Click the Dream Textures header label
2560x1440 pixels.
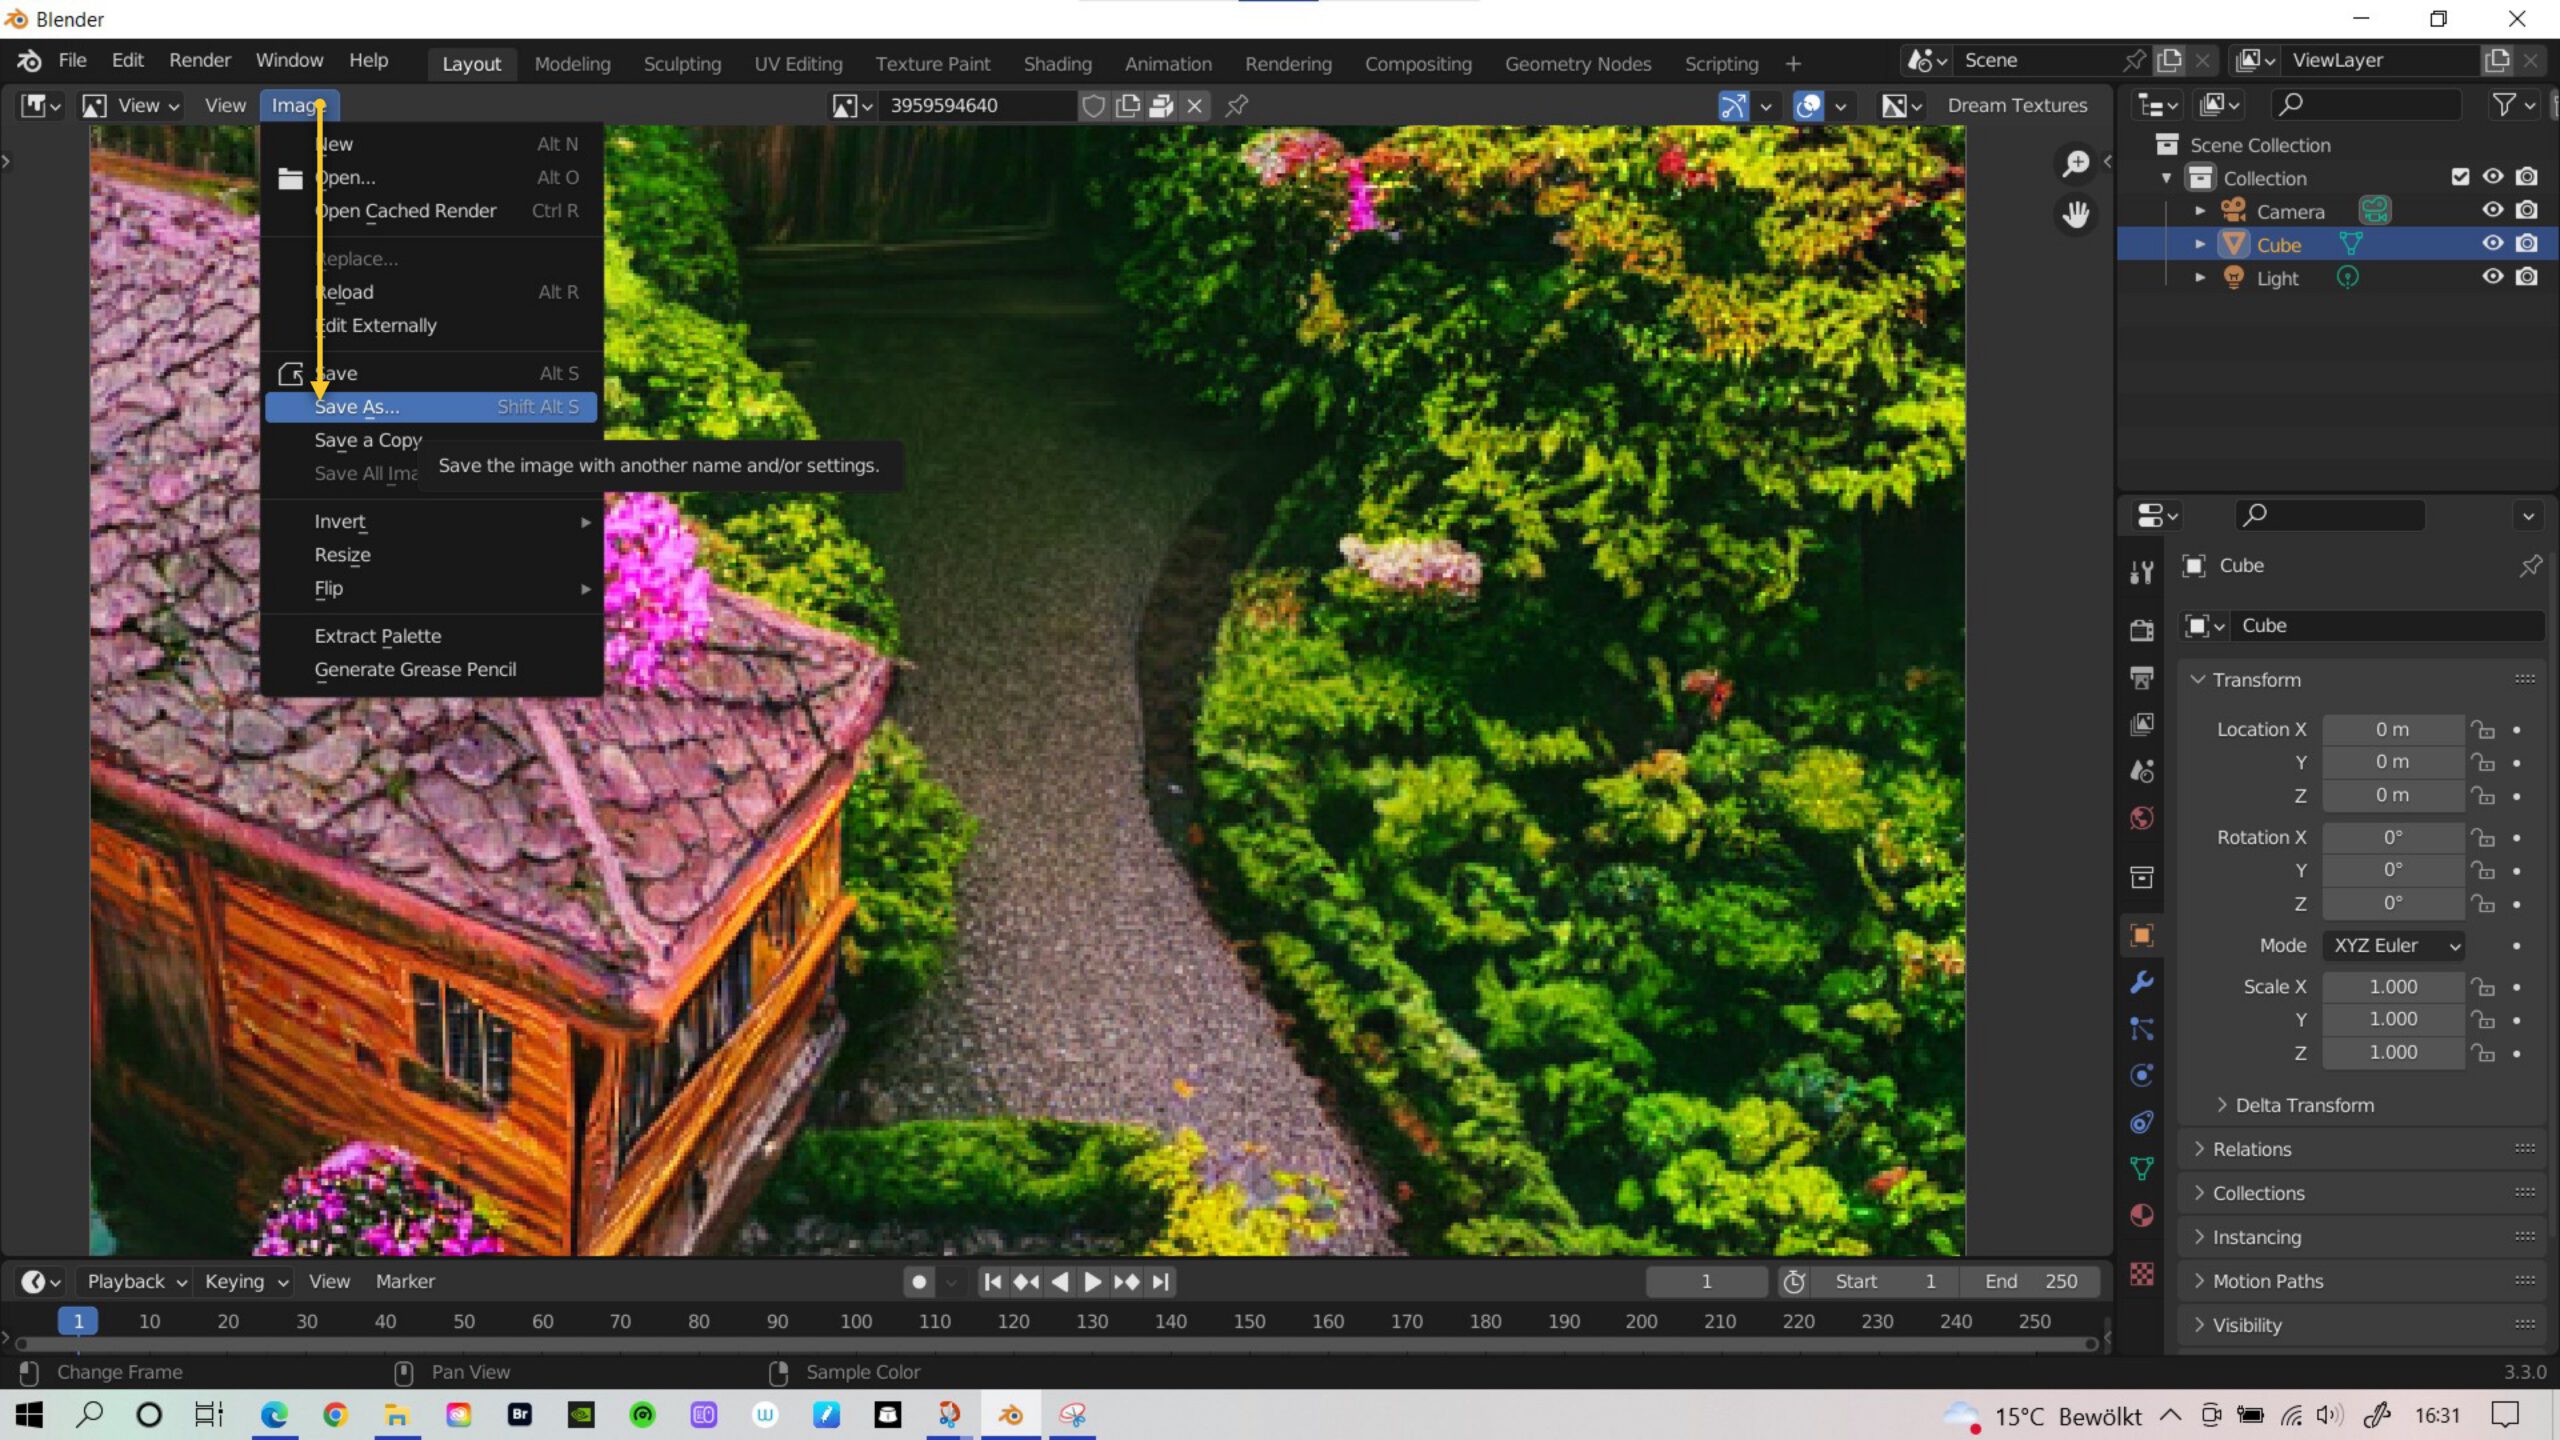tap(2017, 105)
